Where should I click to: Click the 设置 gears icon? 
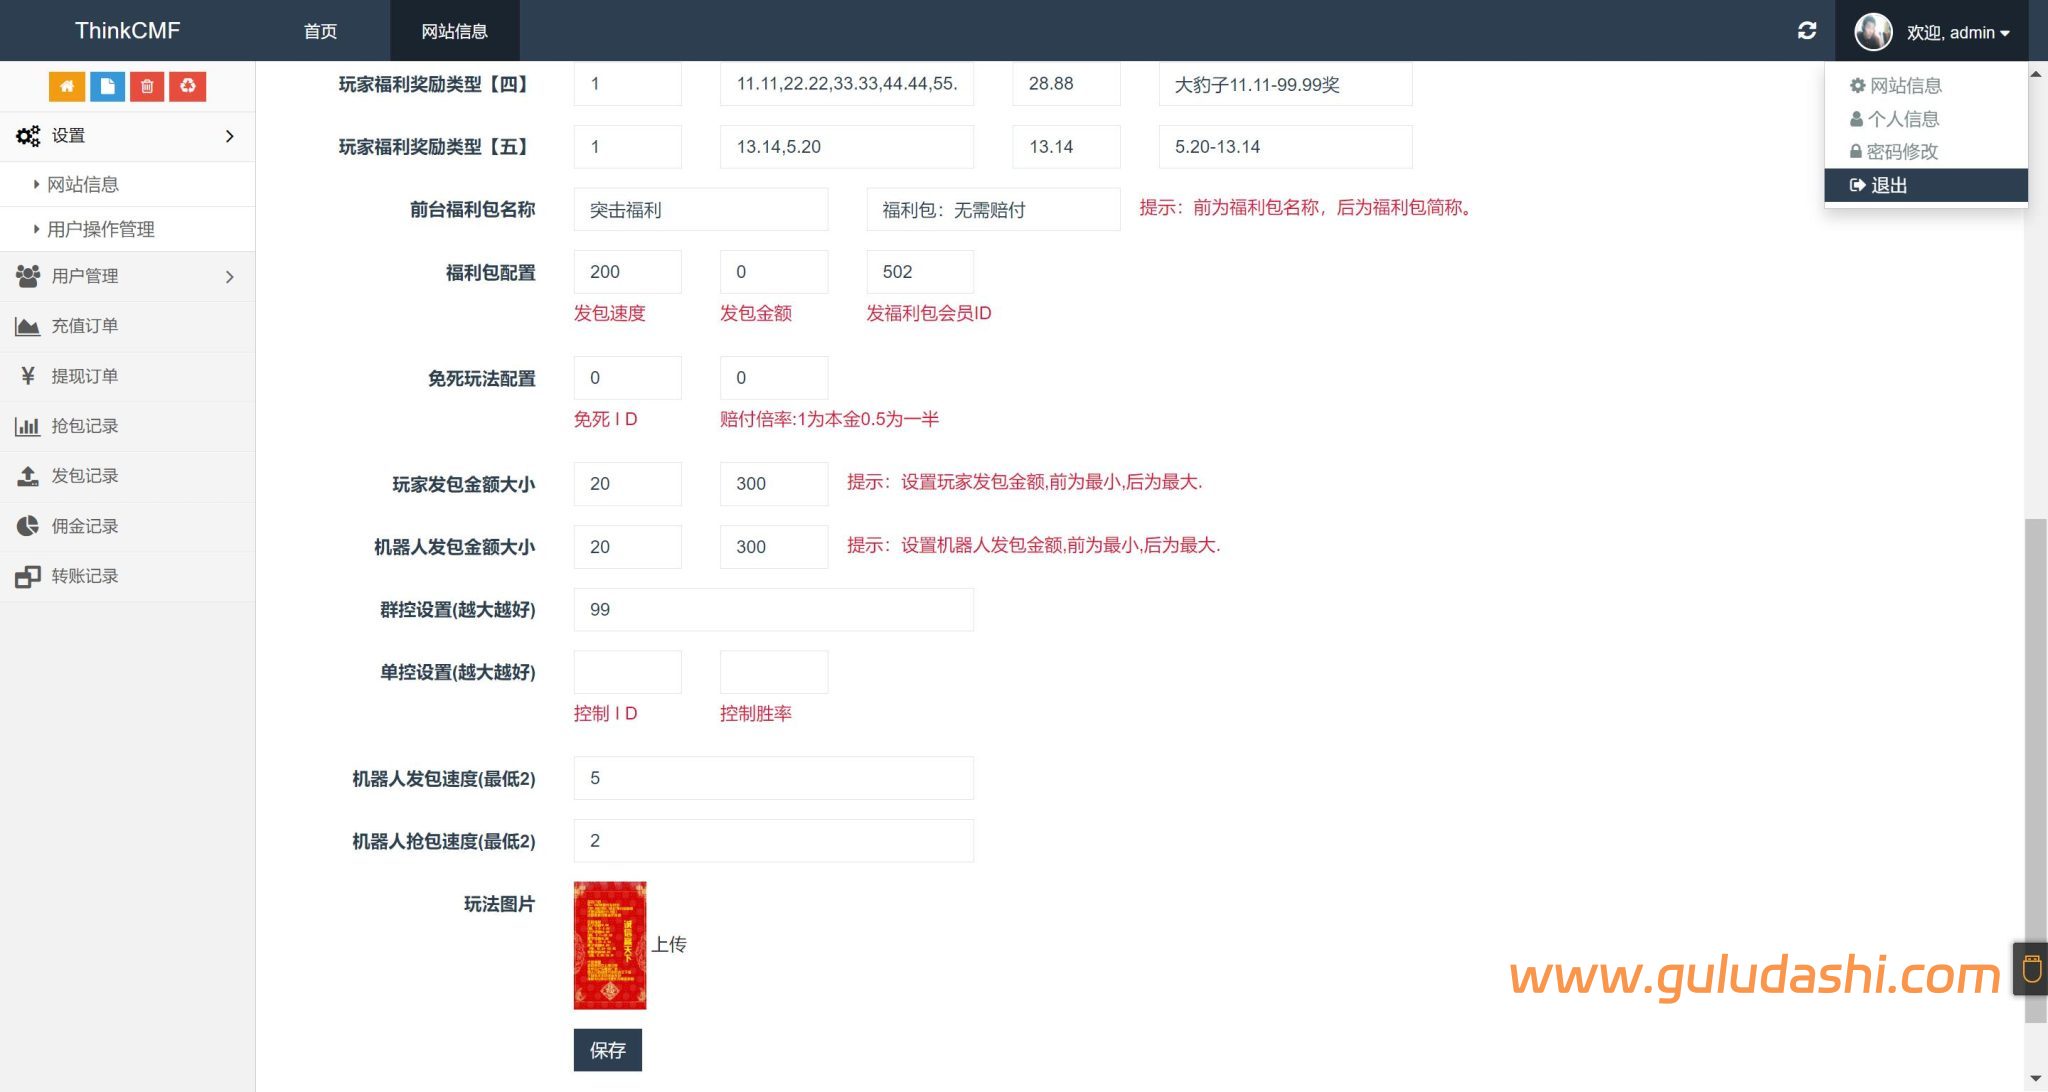click(x=27, y=136)
